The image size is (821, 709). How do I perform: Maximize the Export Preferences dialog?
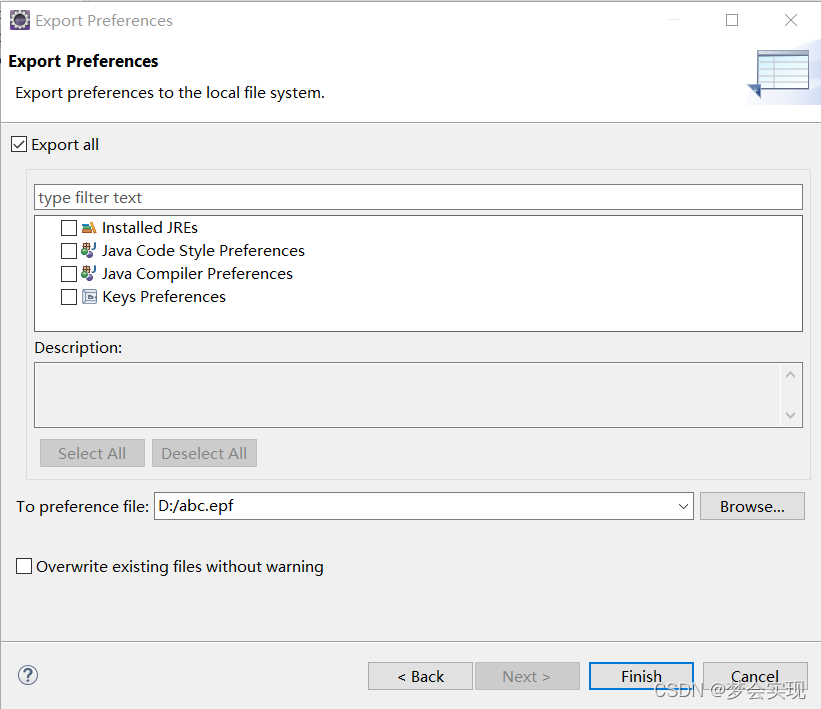[x=732, y=20]
